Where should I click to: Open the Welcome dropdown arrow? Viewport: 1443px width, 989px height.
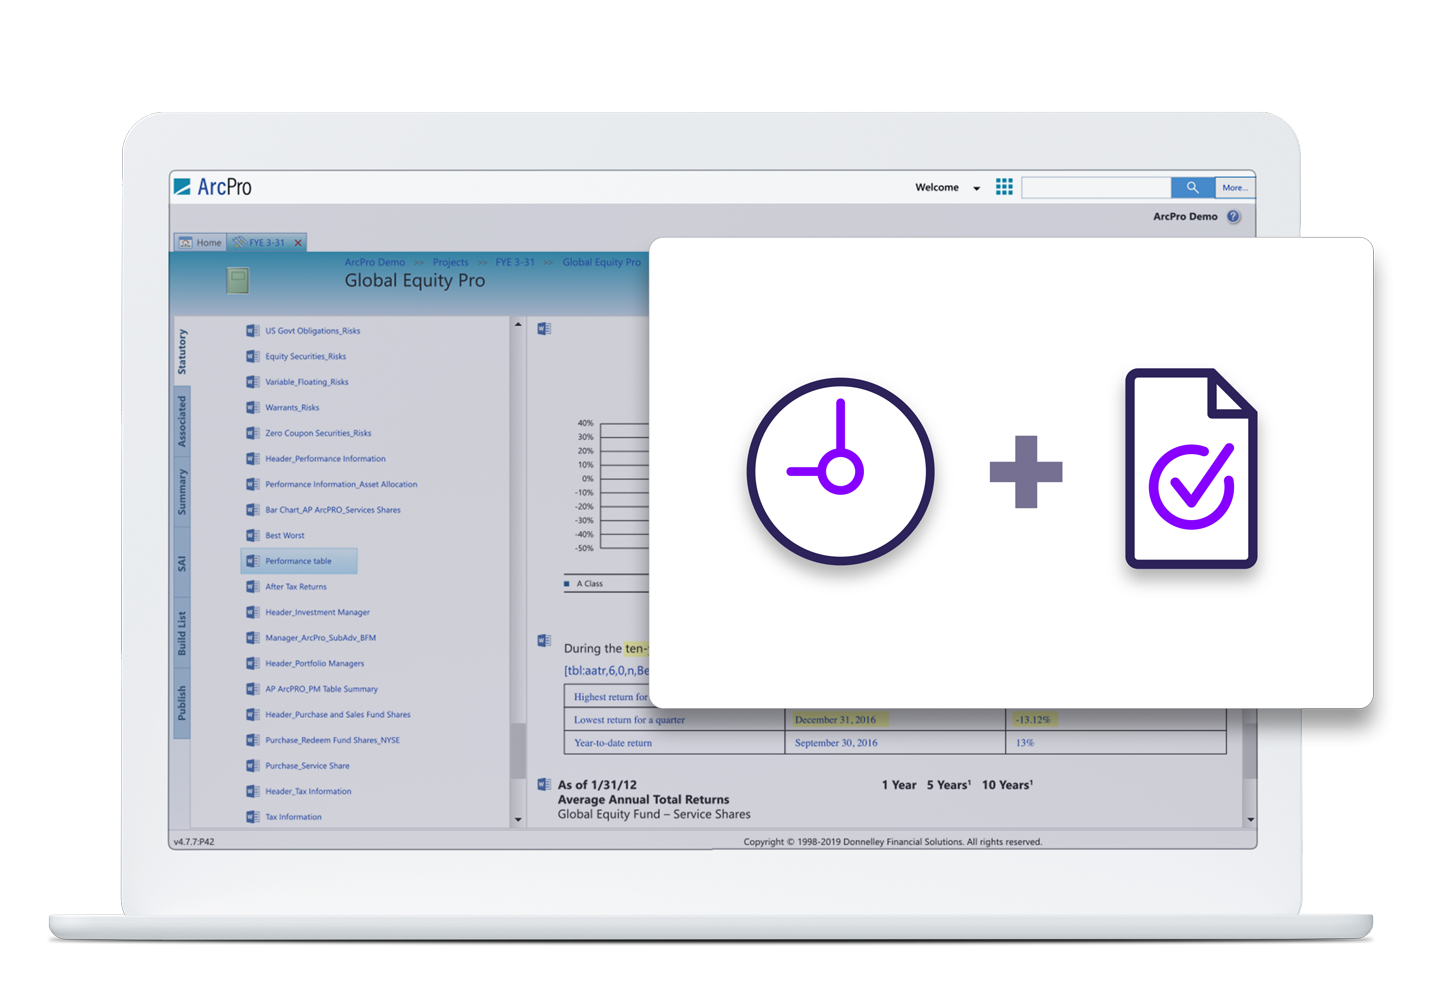(975, 187)
